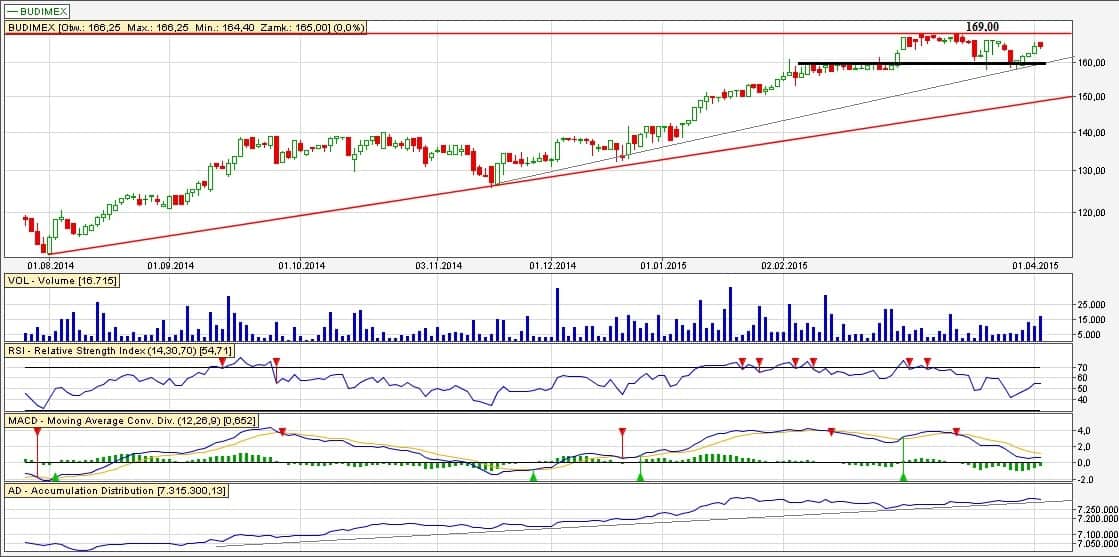The width and height of the screenshot is (1119, 557).
Task: Select the last red marker on RSI line
Action: click(928, 361)
